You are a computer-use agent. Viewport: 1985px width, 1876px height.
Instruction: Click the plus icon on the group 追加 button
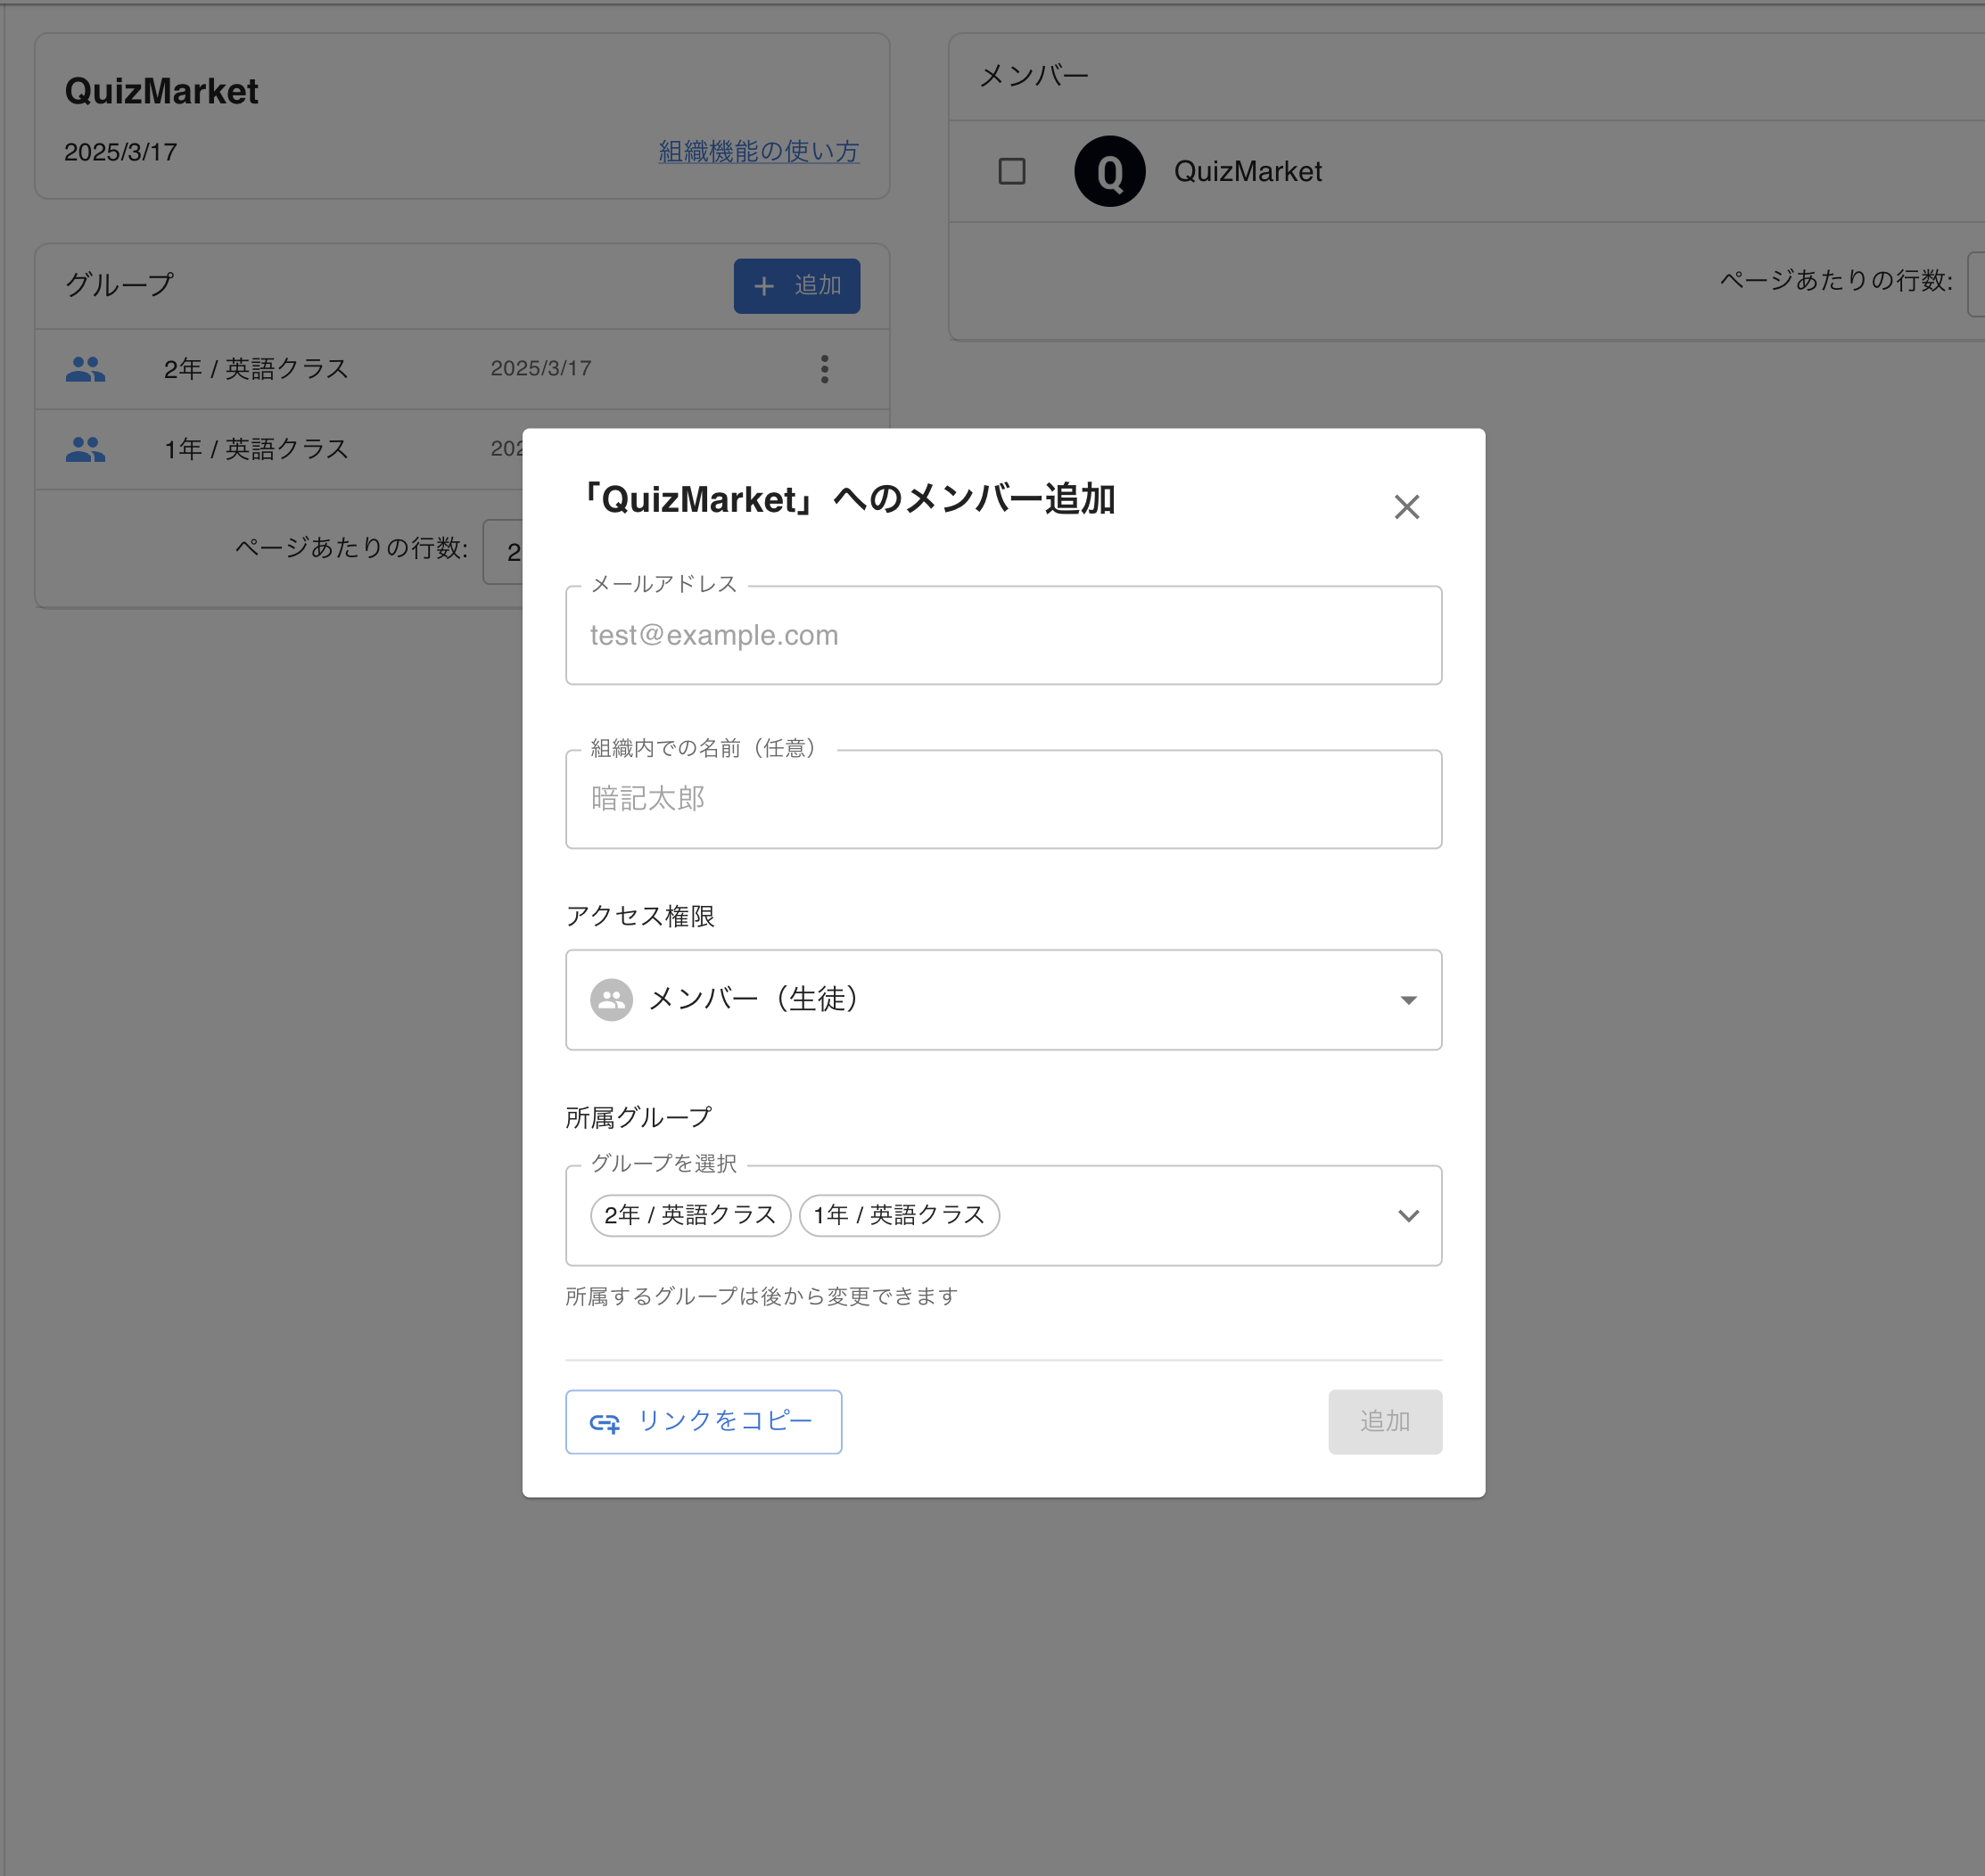tap(763, 286)
